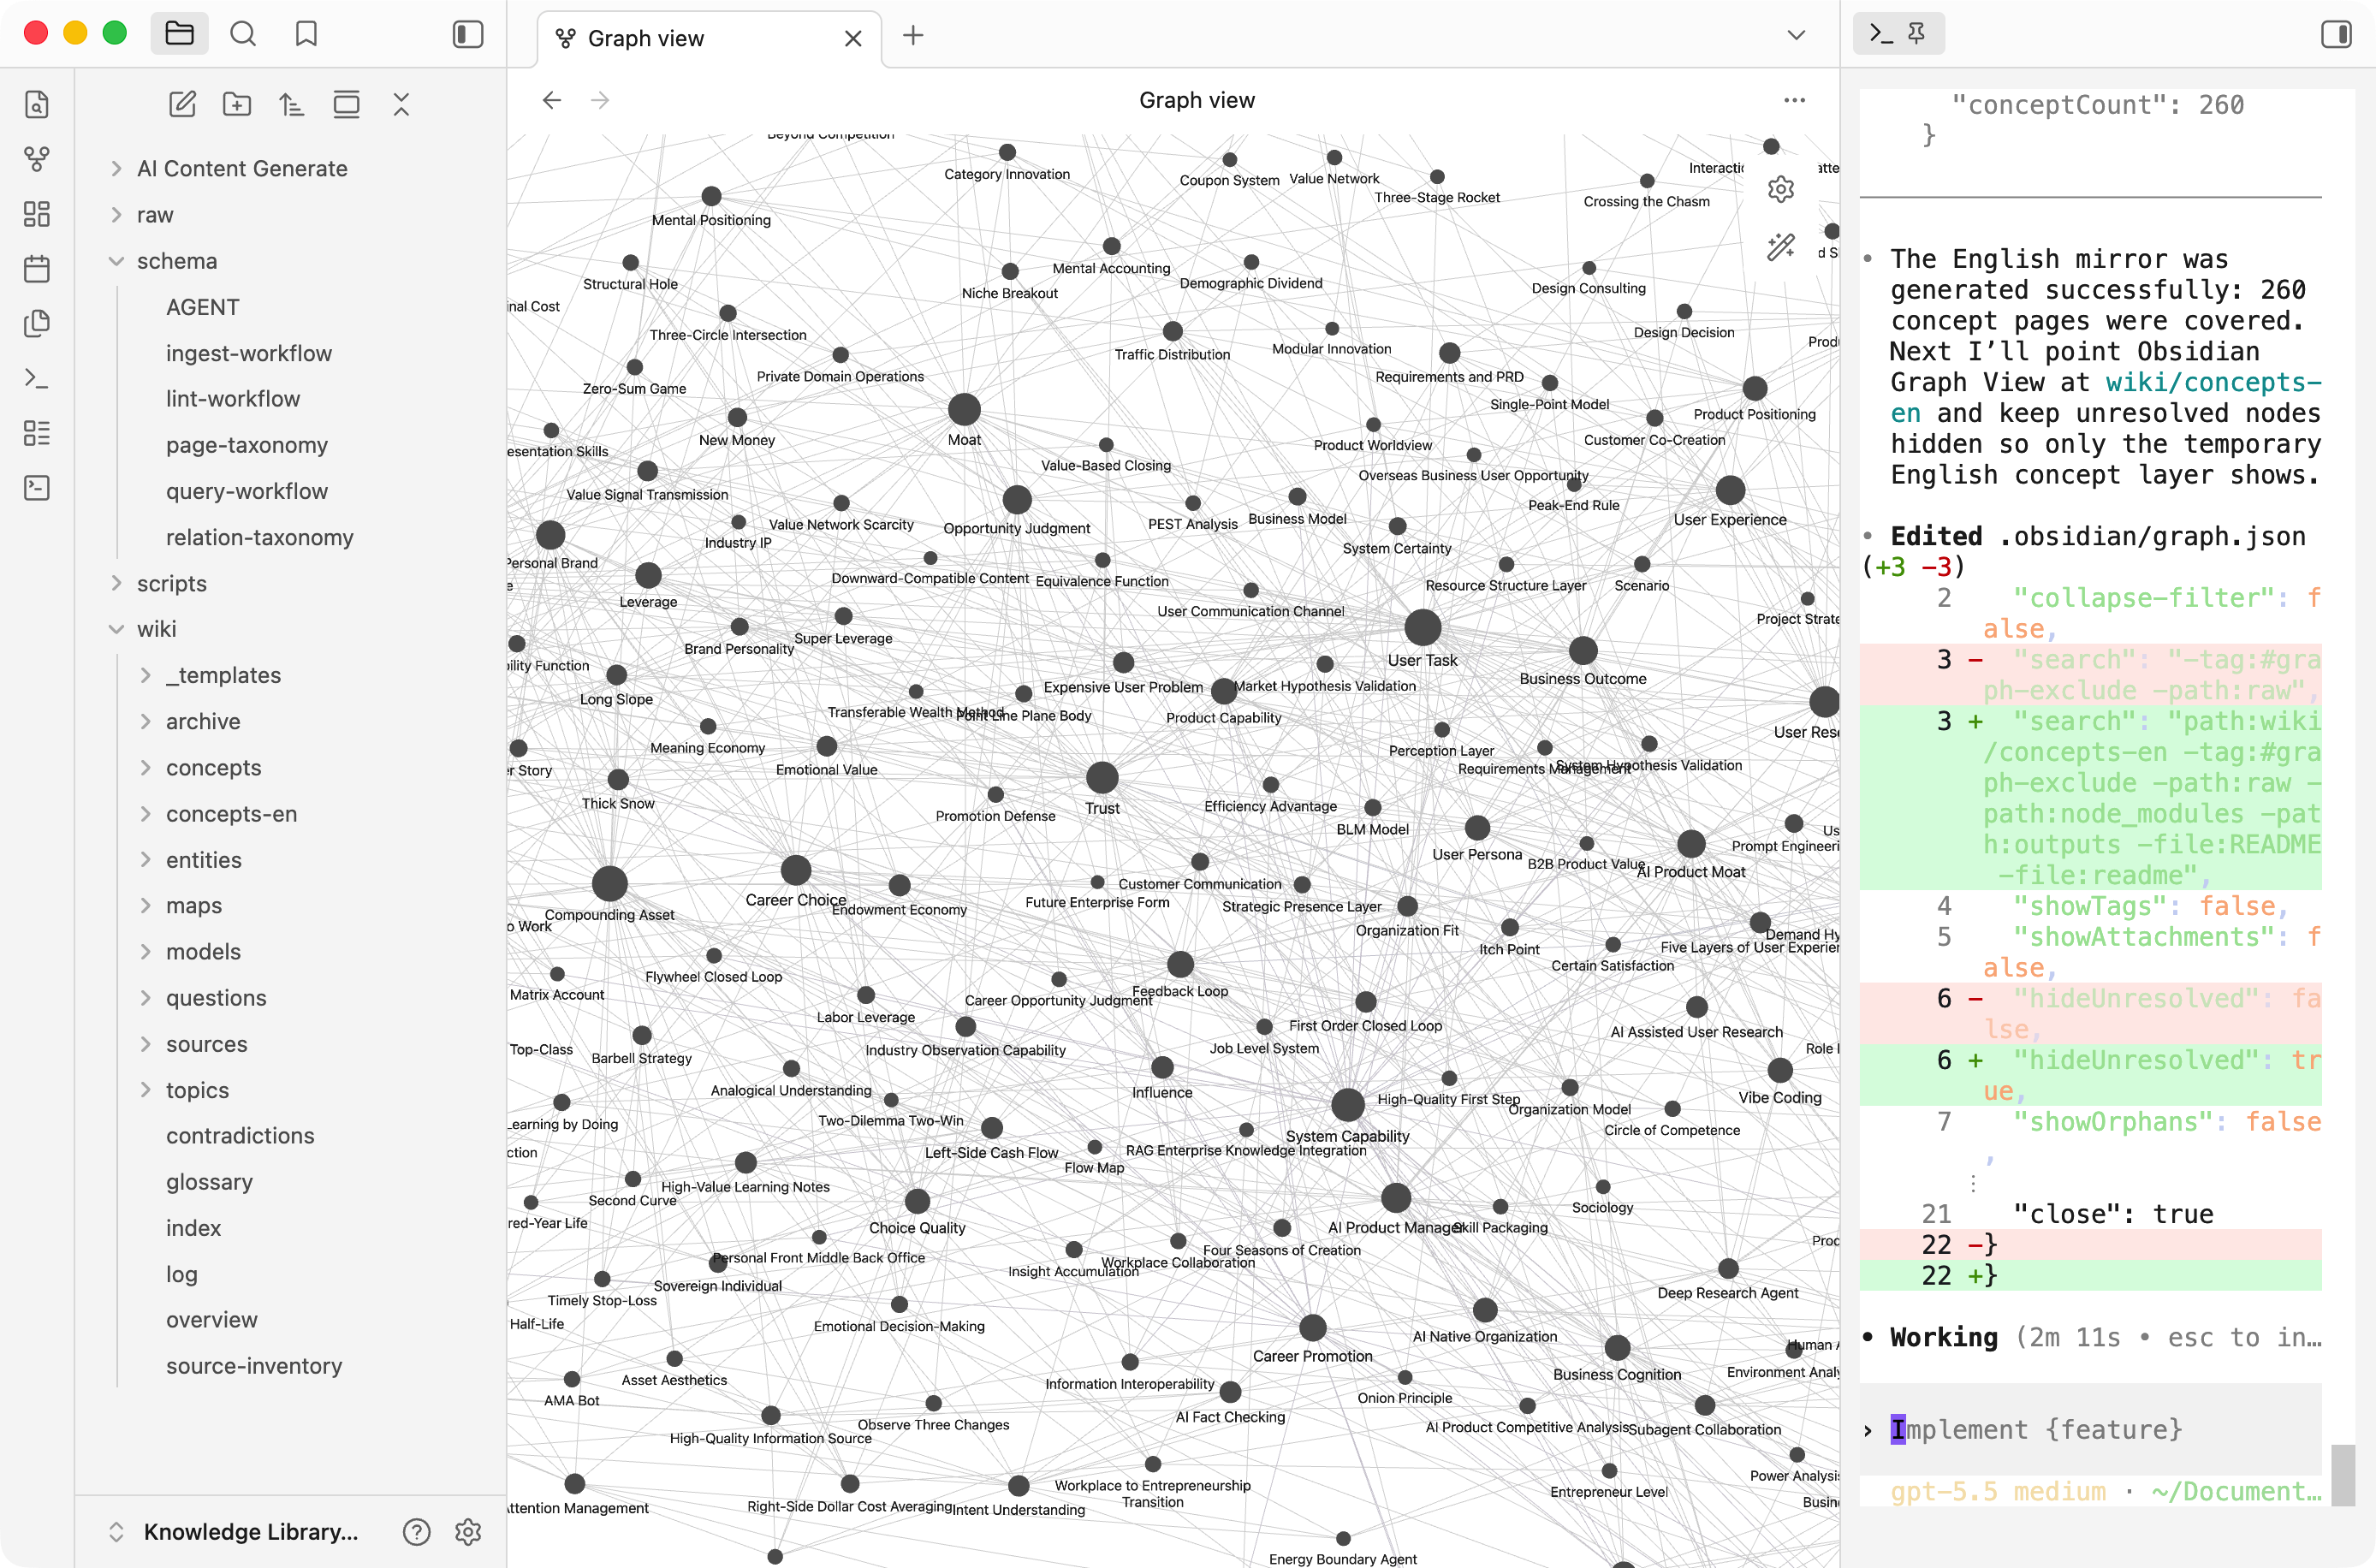Screen dimensions: 2376x1568
Task: Open the ingest-workflow note
Action: pos(249,353)
